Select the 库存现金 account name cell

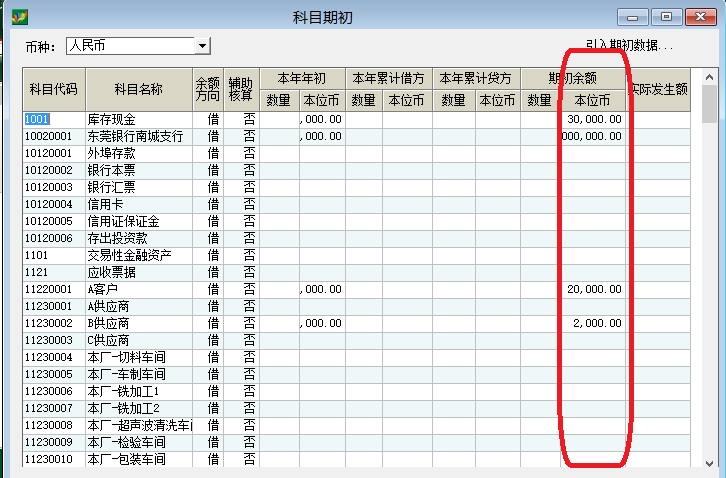(138, 119)
